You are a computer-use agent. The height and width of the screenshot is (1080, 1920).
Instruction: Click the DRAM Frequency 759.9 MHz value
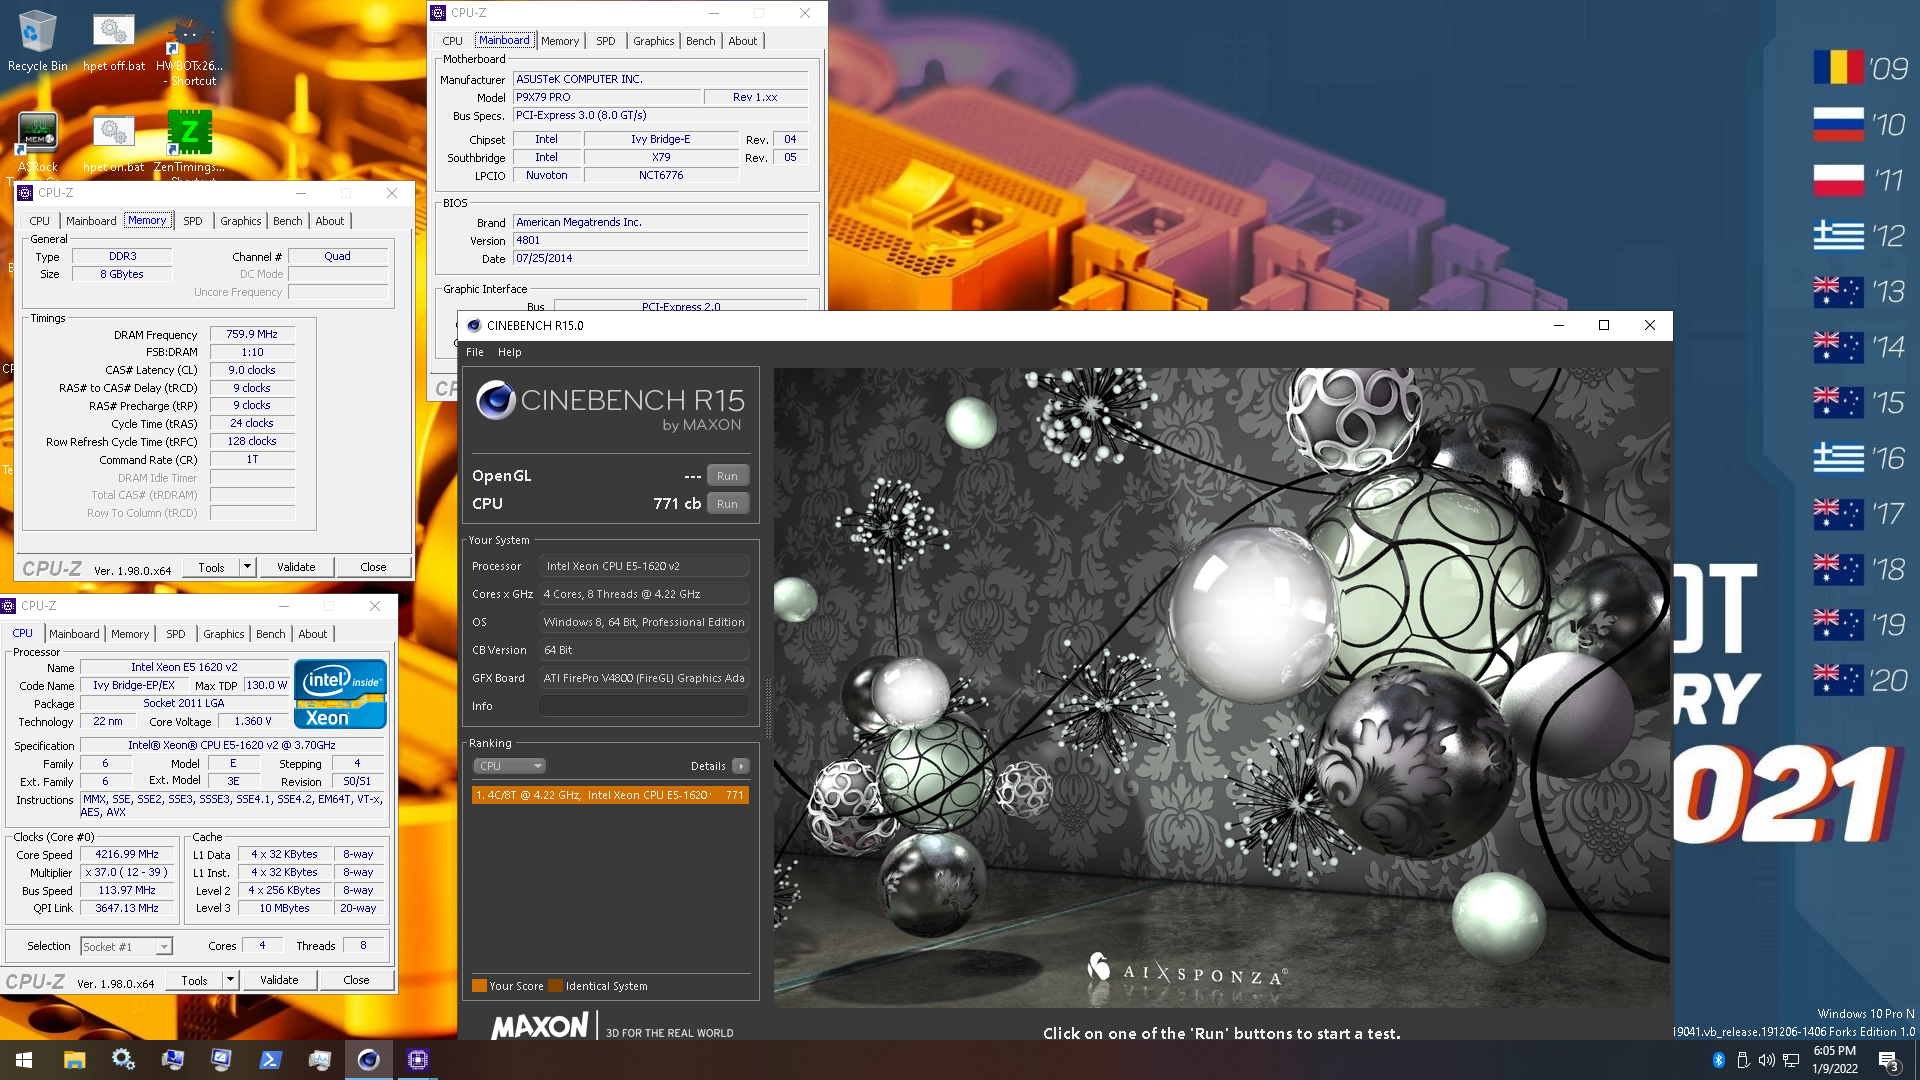tap(252, 335)
